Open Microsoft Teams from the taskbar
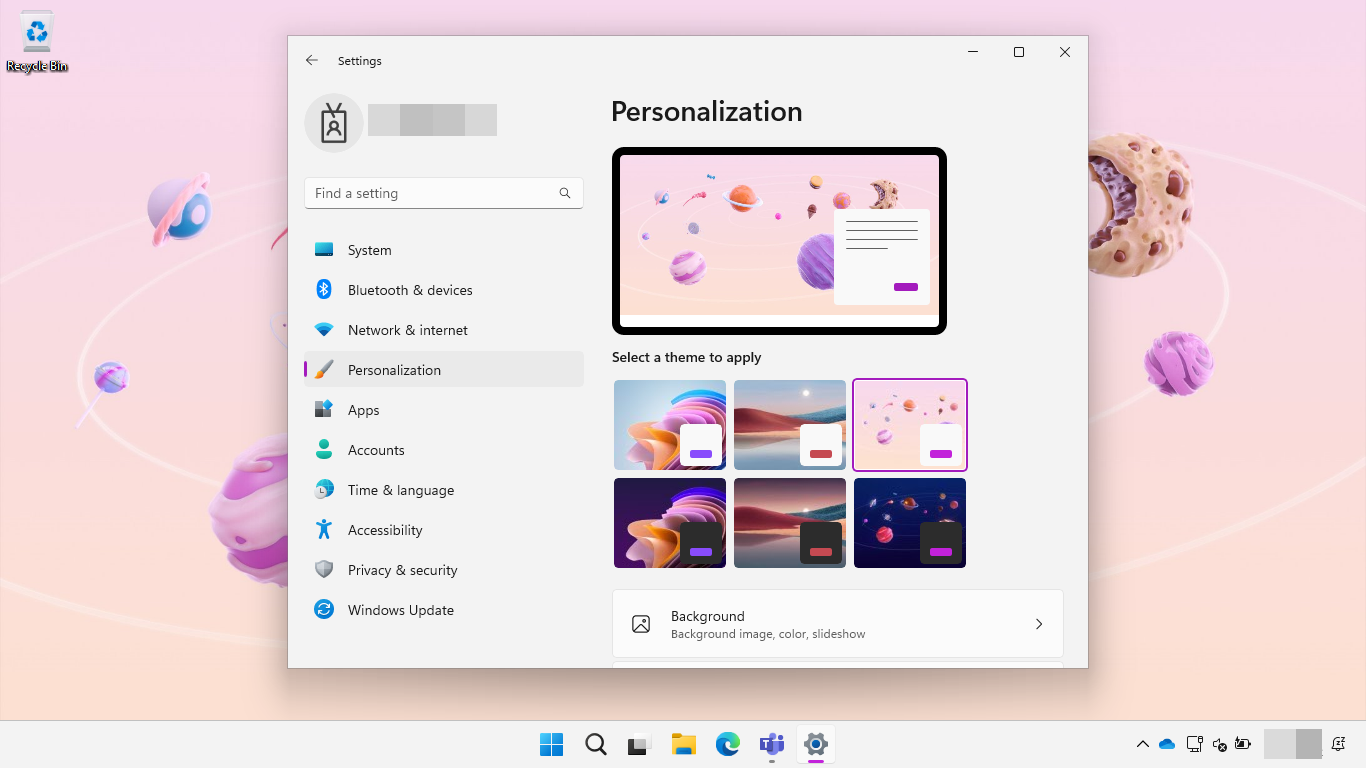The width and height of the screenshot is (1366, 768). (771, 744)
